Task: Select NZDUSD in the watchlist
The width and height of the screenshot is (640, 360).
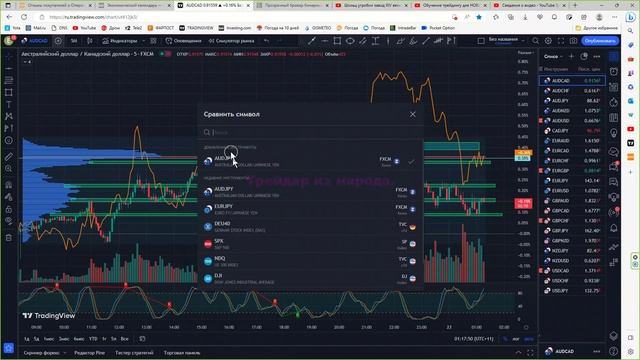Action: [x=572, y=260]
